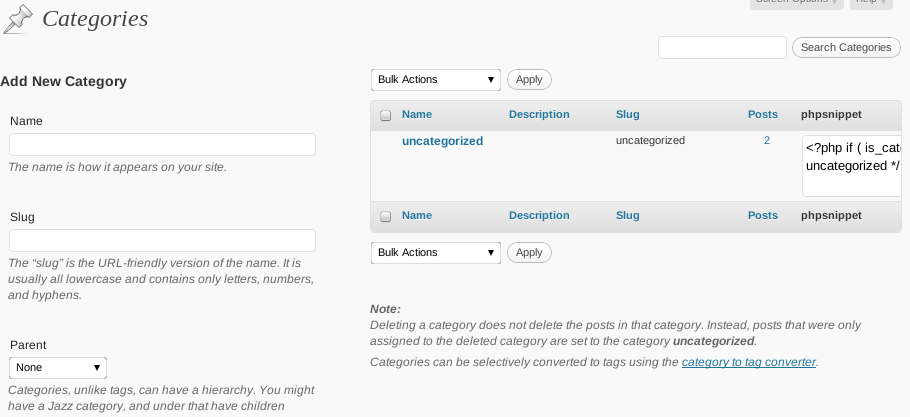Image resolution: width=910 pixels, height=417 pixels.
Task: Tick the select-all checkbox in table header
Action: 385,115
